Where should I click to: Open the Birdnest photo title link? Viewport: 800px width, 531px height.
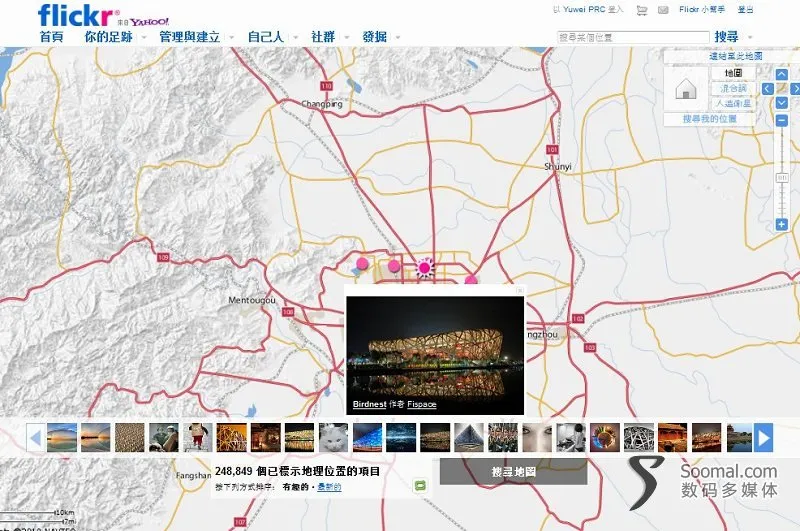click(x=369, y=404)
